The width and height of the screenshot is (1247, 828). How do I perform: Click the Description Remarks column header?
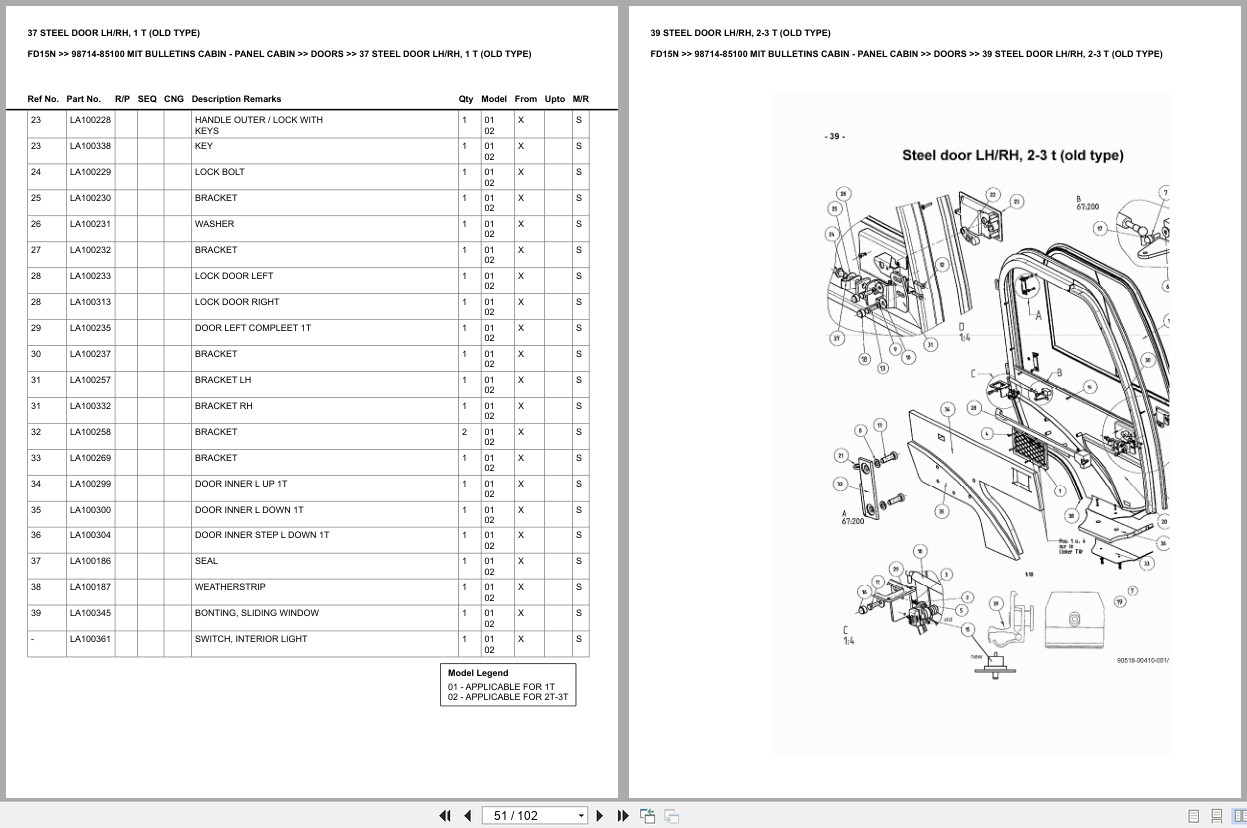coord(236,99)
